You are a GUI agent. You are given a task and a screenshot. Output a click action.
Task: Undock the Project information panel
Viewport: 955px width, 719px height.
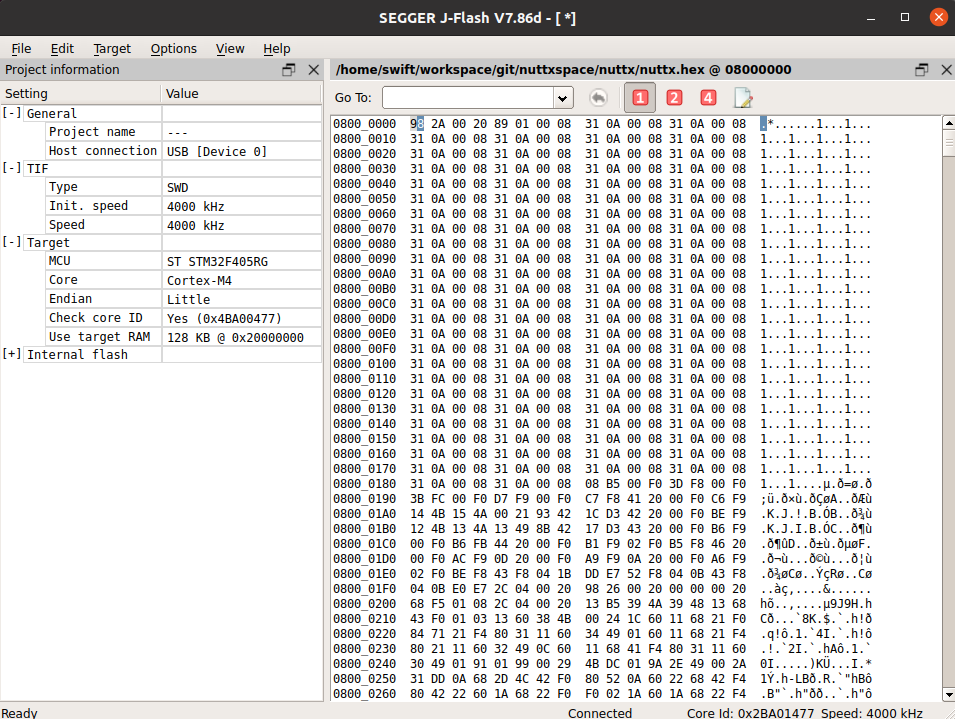pos(289,70)
